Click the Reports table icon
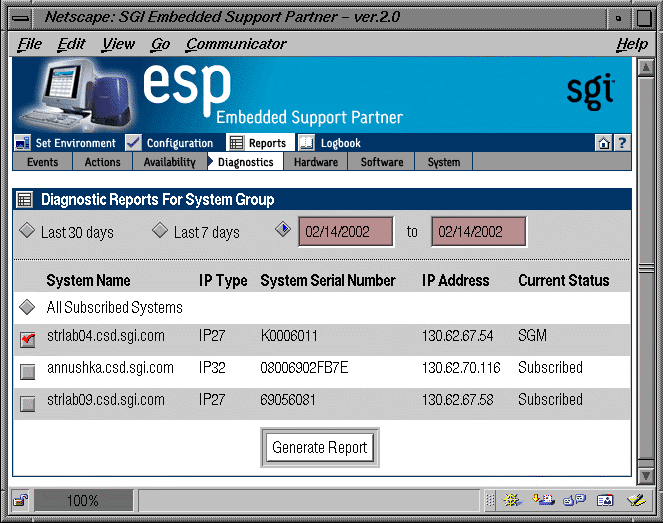Screen dimensions: 663x523 (x=236, y=143)
